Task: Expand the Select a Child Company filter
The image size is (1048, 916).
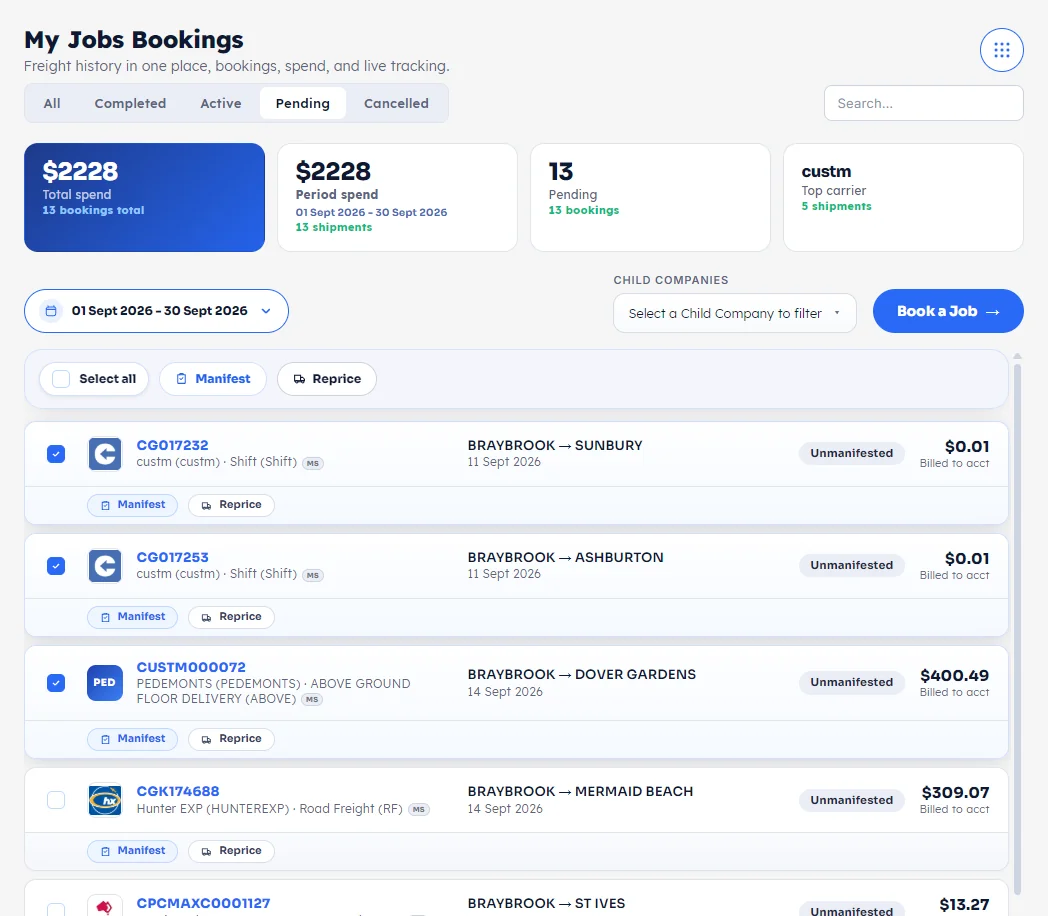Action: click(735, 313)
